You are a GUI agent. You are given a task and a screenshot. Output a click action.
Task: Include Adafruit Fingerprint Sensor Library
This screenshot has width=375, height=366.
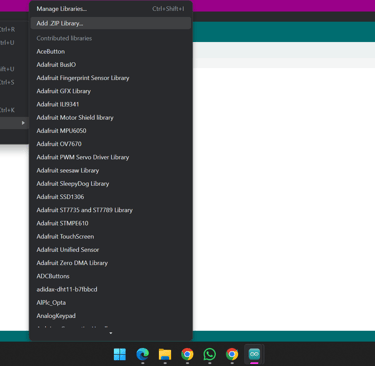(111, 78)
